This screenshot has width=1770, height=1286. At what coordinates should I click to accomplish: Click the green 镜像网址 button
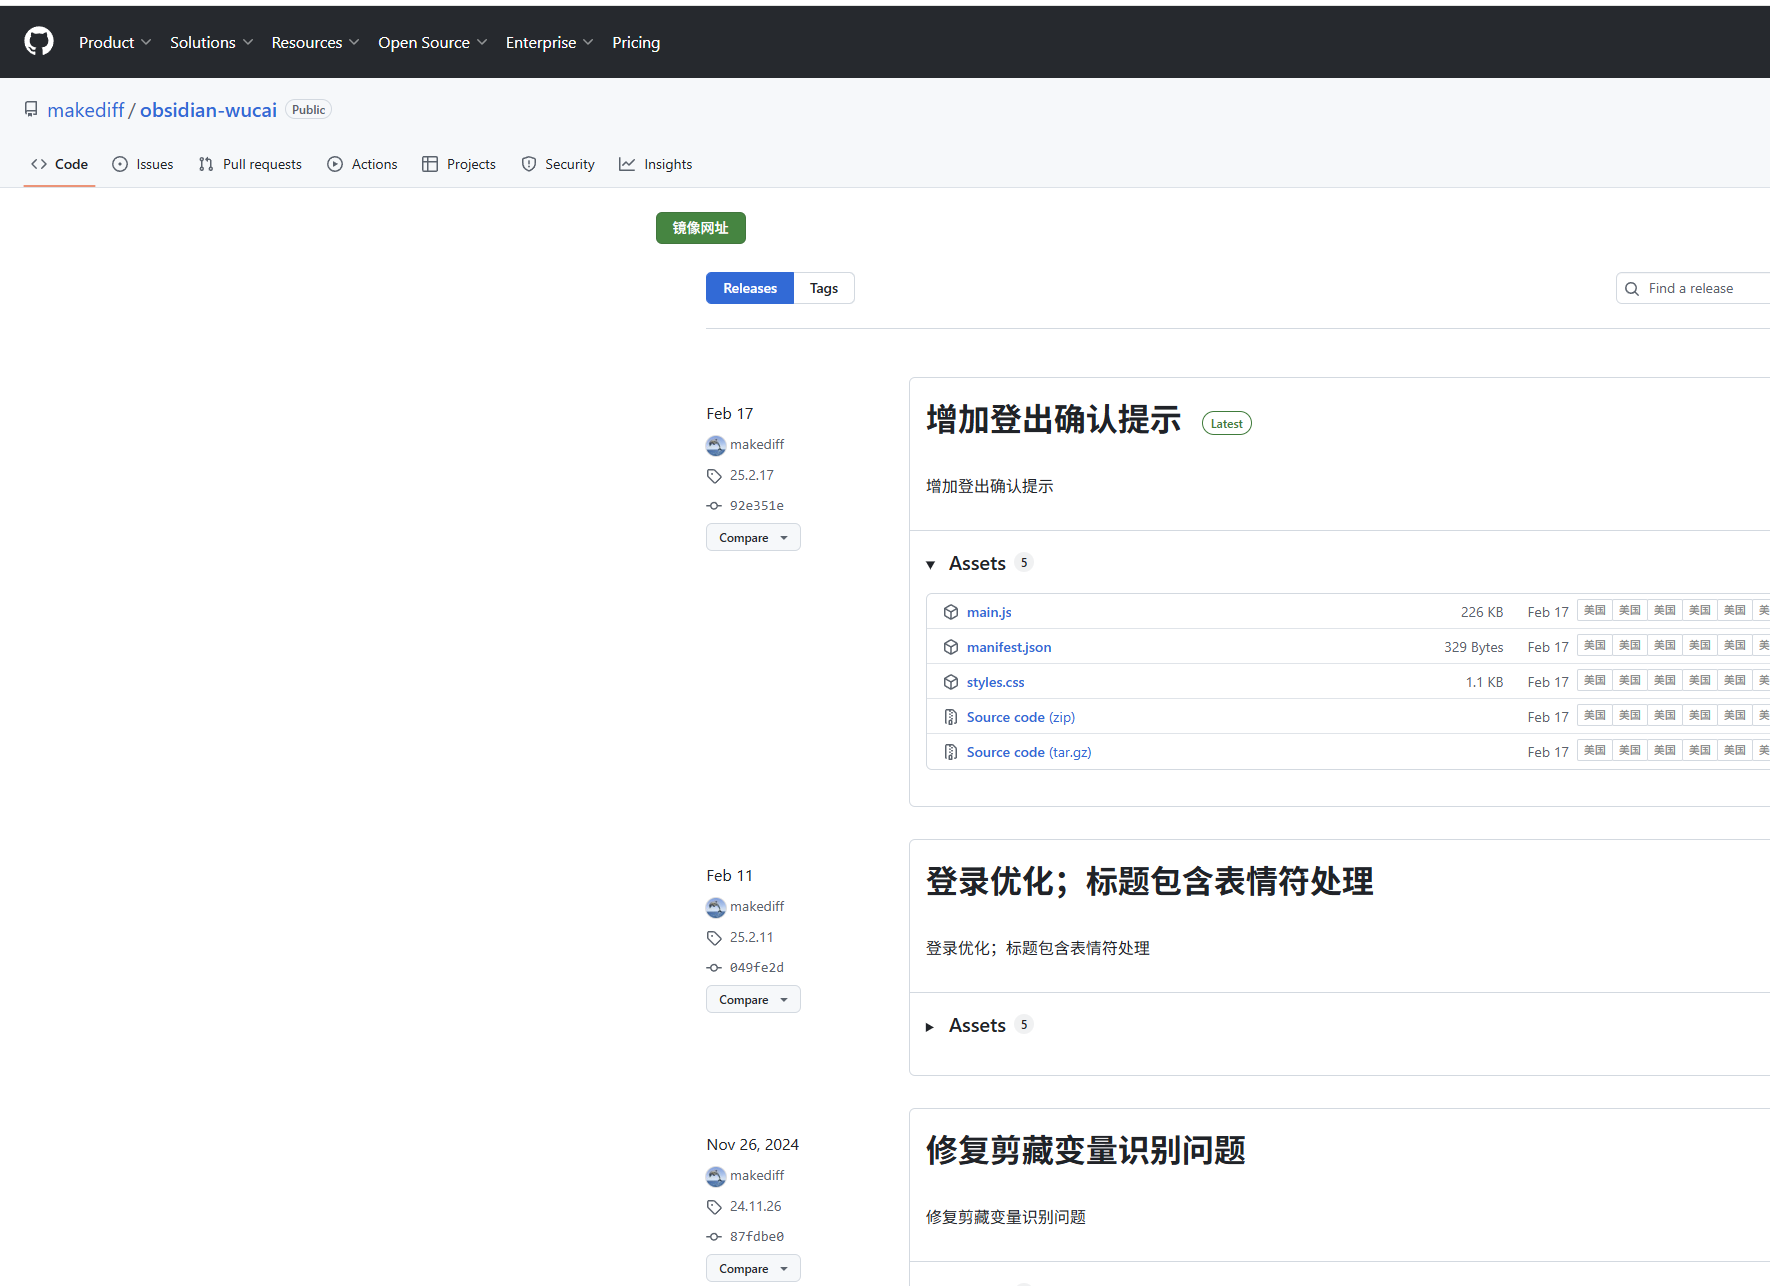701,228
